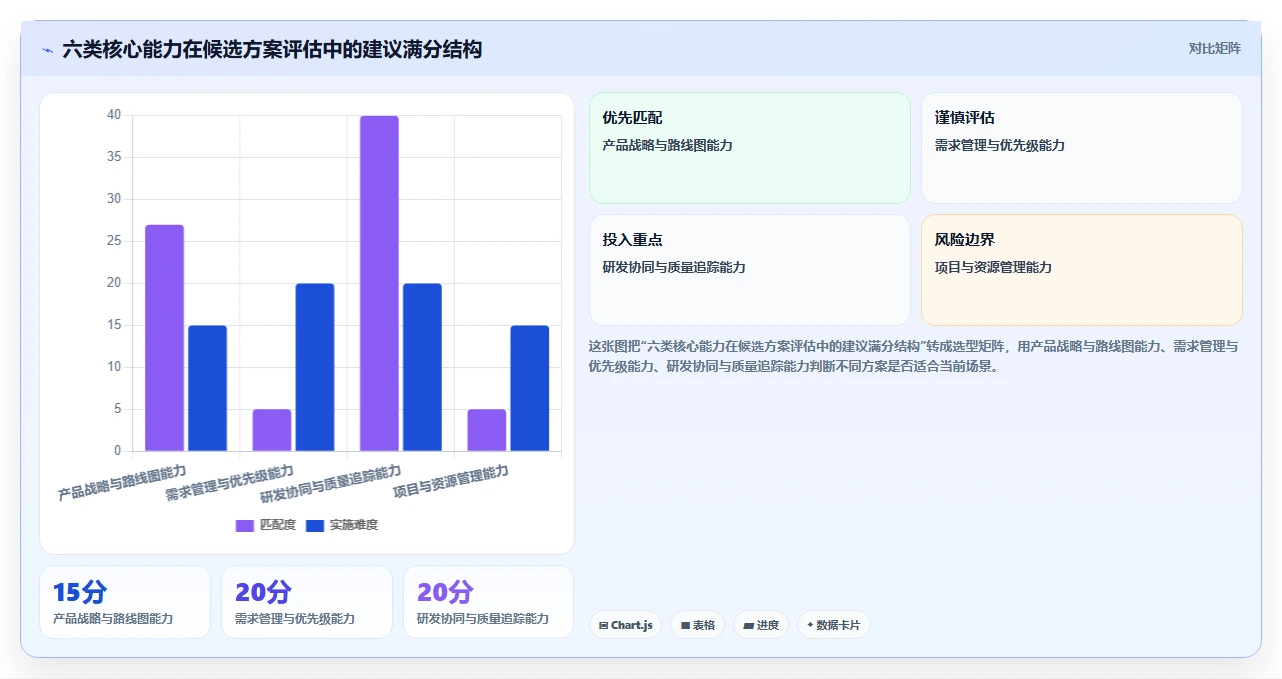Click the purple 匹配度 bar for 需求管理与优先级能力
The height and width of the screenshot is (679, 1282).
[x=272, y=430]
